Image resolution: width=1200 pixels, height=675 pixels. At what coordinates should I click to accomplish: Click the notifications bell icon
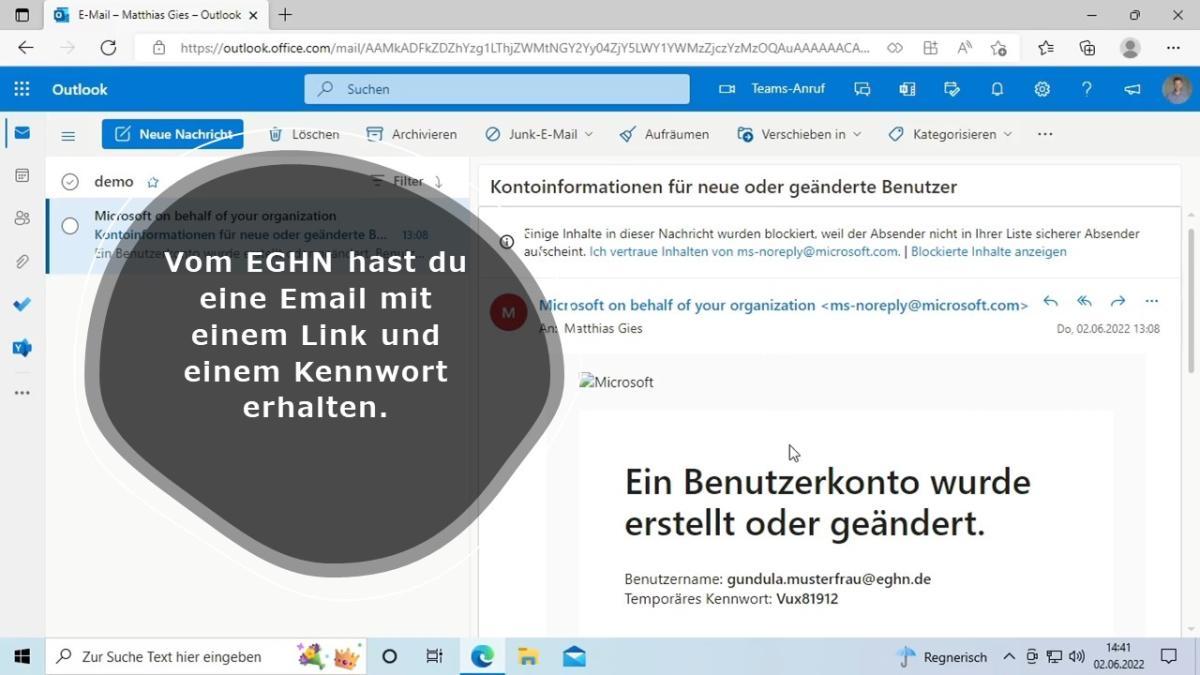(x=997, y=89)
